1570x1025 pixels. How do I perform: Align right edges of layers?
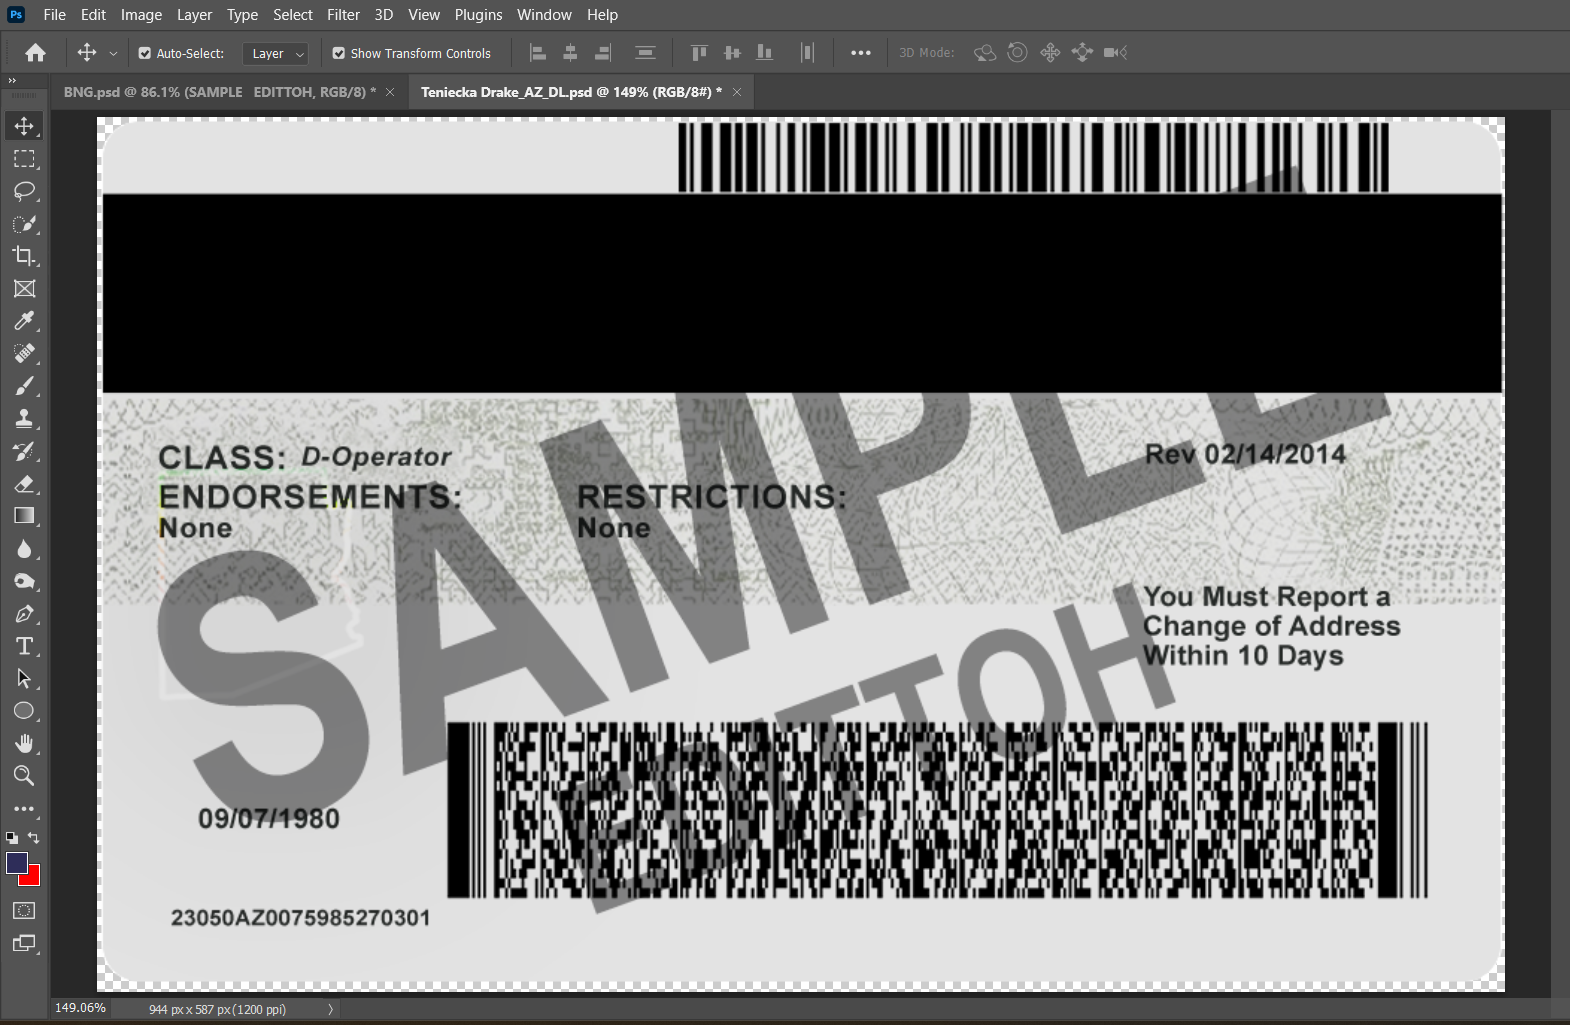click(603, 53)
